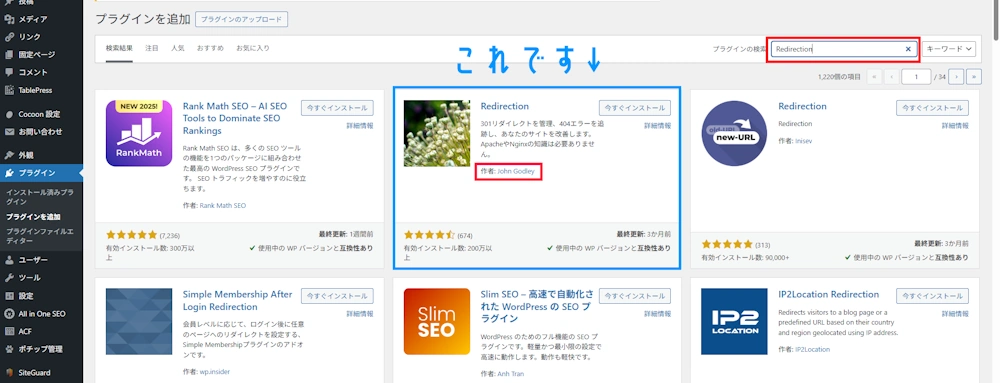Open 詳細情報 for Slim SEO
Viewport: 1000px width, 383px height.
(x=658, y=314)
